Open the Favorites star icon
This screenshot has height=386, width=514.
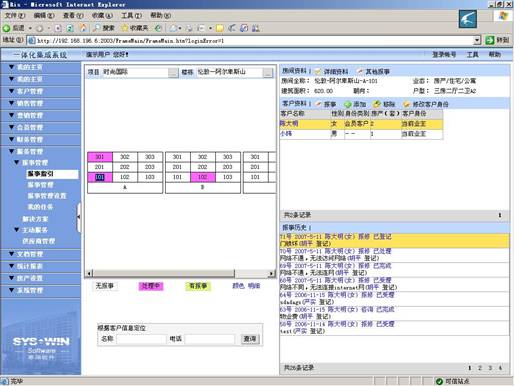click(x=125, y=28)
